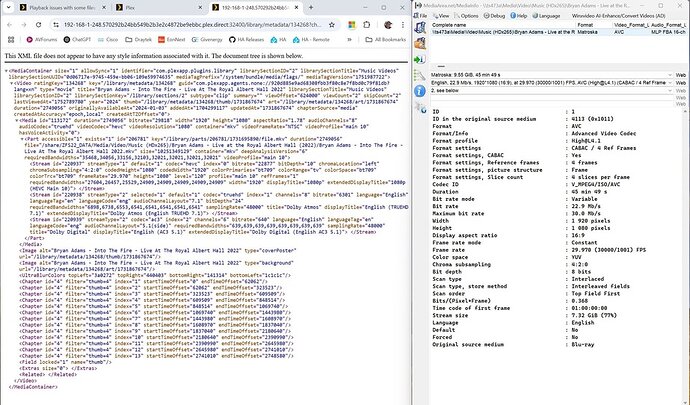Click the plex.direct URL address field

coord(193,25)
